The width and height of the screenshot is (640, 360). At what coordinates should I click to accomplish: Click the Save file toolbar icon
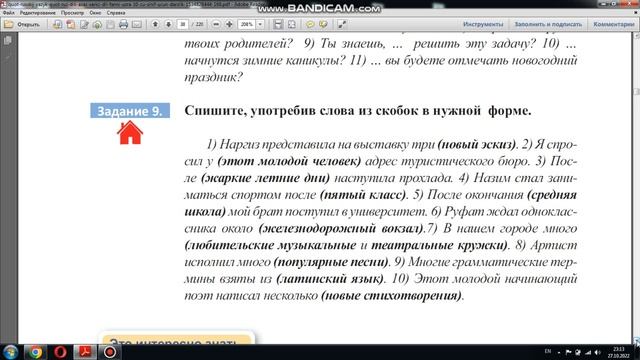coord(110,24)
